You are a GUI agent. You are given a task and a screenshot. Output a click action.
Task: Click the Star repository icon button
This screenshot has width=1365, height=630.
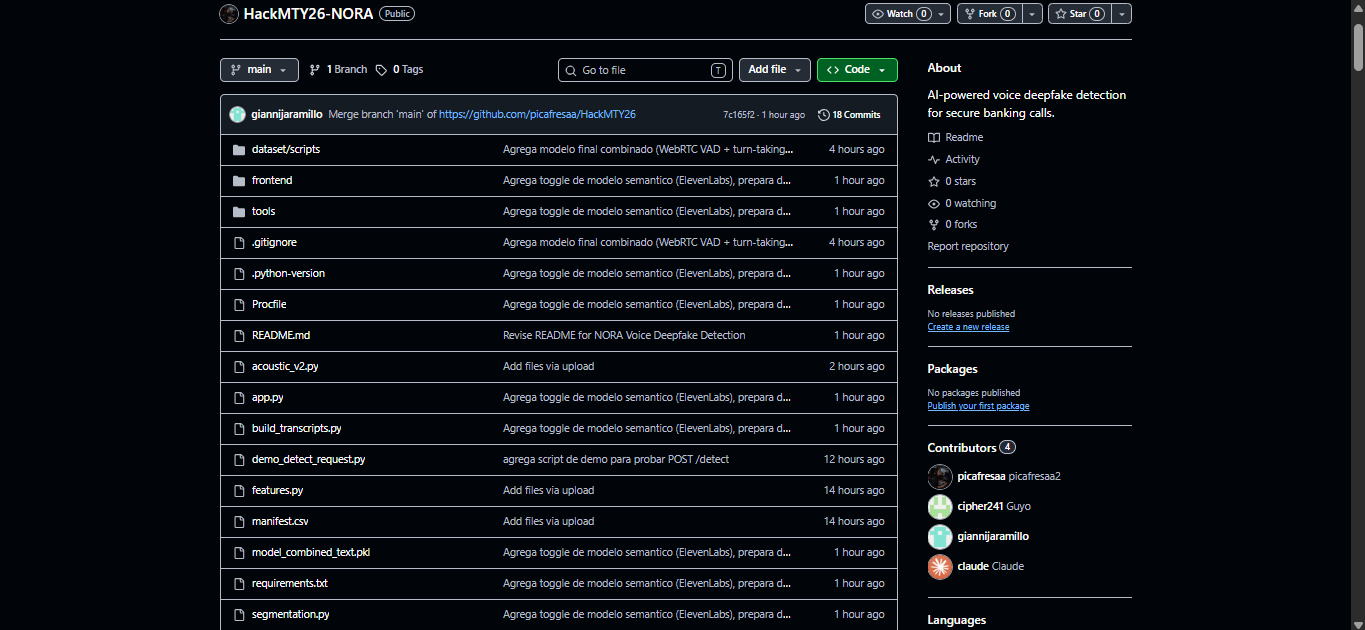[x=1061, y=14]
